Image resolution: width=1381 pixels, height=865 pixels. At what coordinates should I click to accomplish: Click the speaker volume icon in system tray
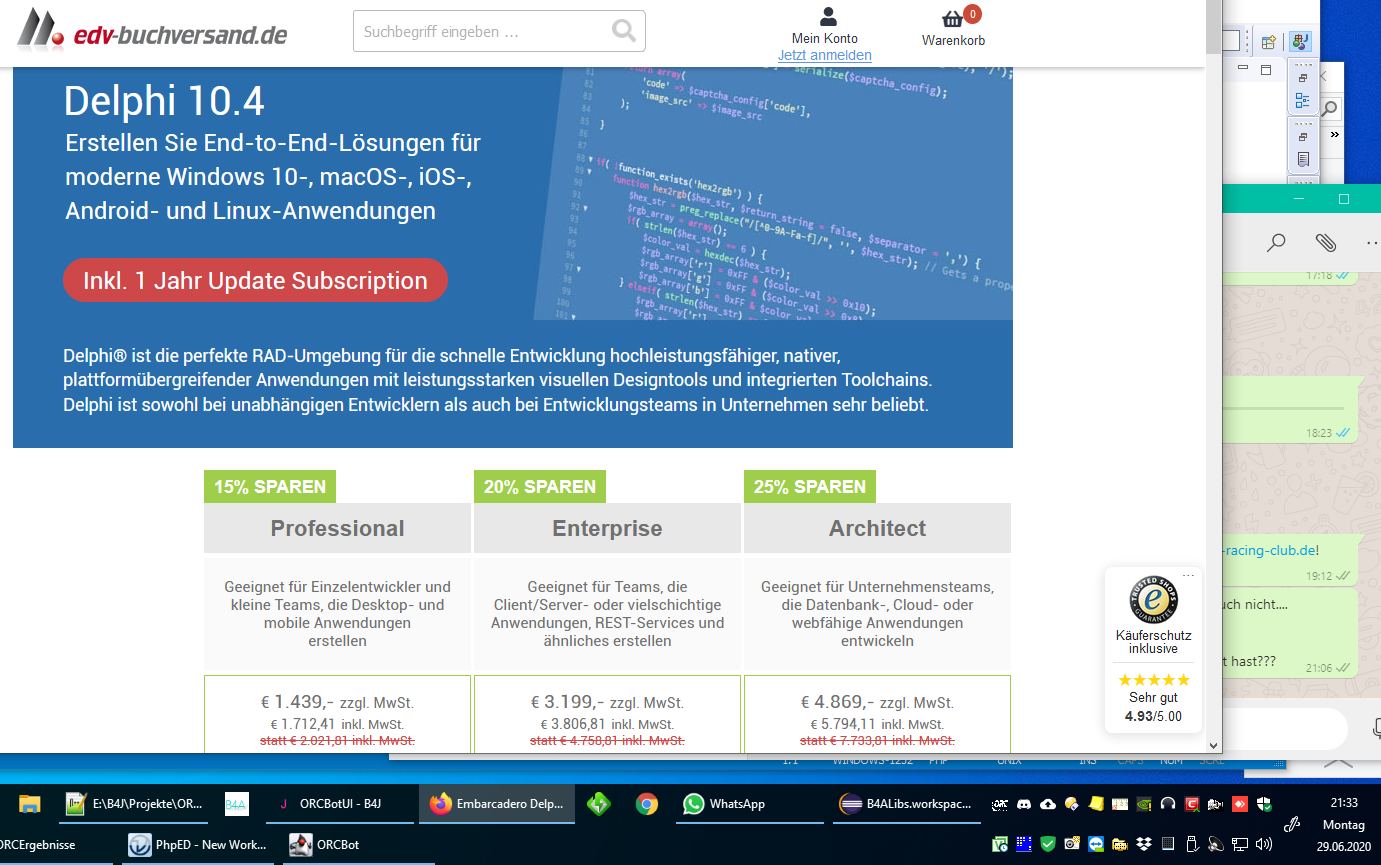coord(1263,844)
